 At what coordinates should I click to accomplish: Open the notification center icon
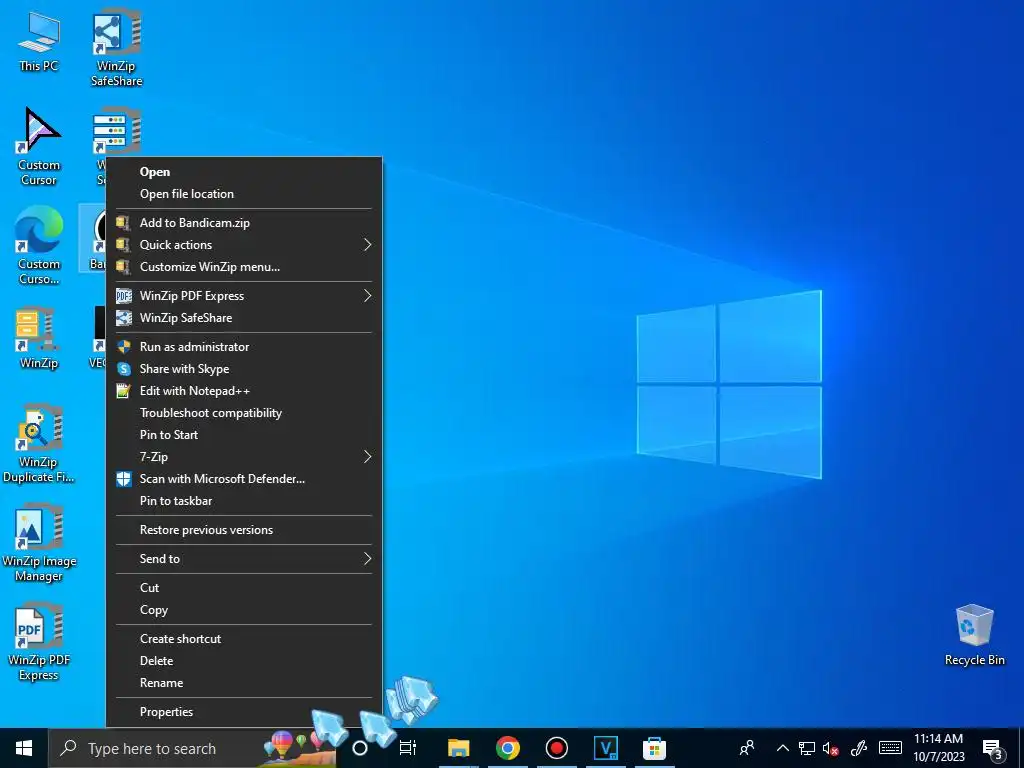[x=993, y=750]
